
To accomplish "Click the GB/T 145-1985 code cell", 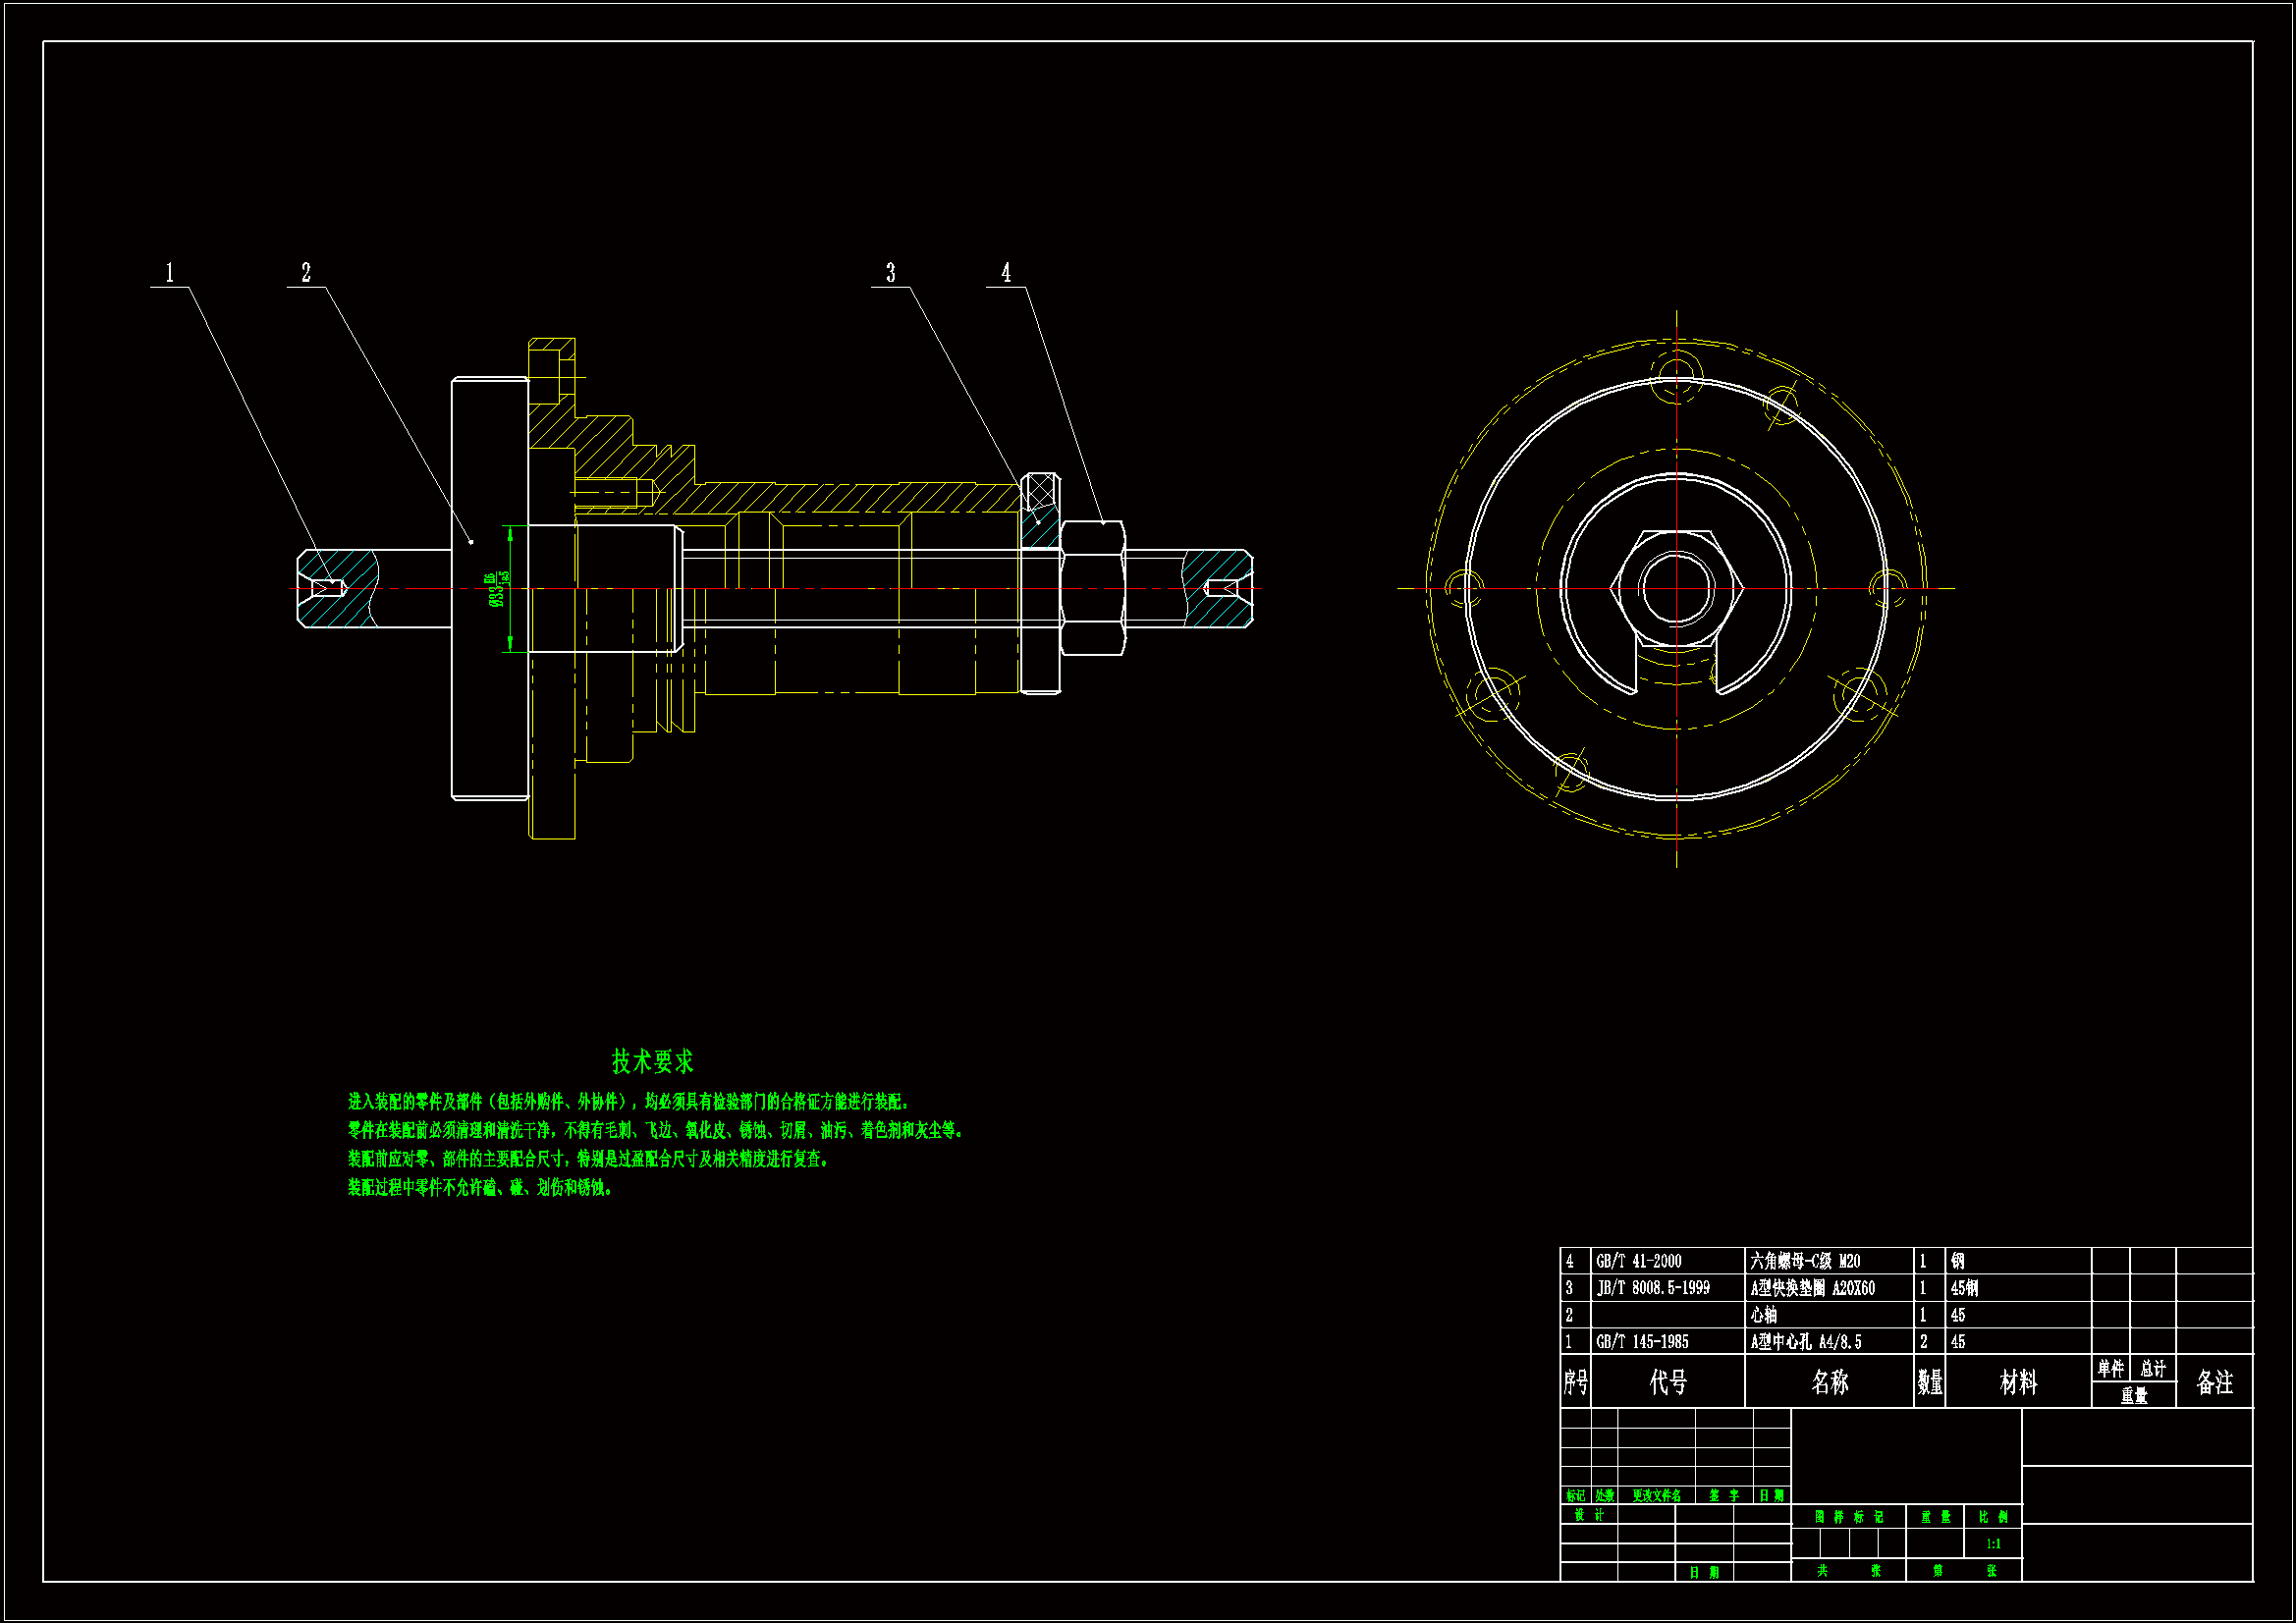I will coord(1642,1342).
